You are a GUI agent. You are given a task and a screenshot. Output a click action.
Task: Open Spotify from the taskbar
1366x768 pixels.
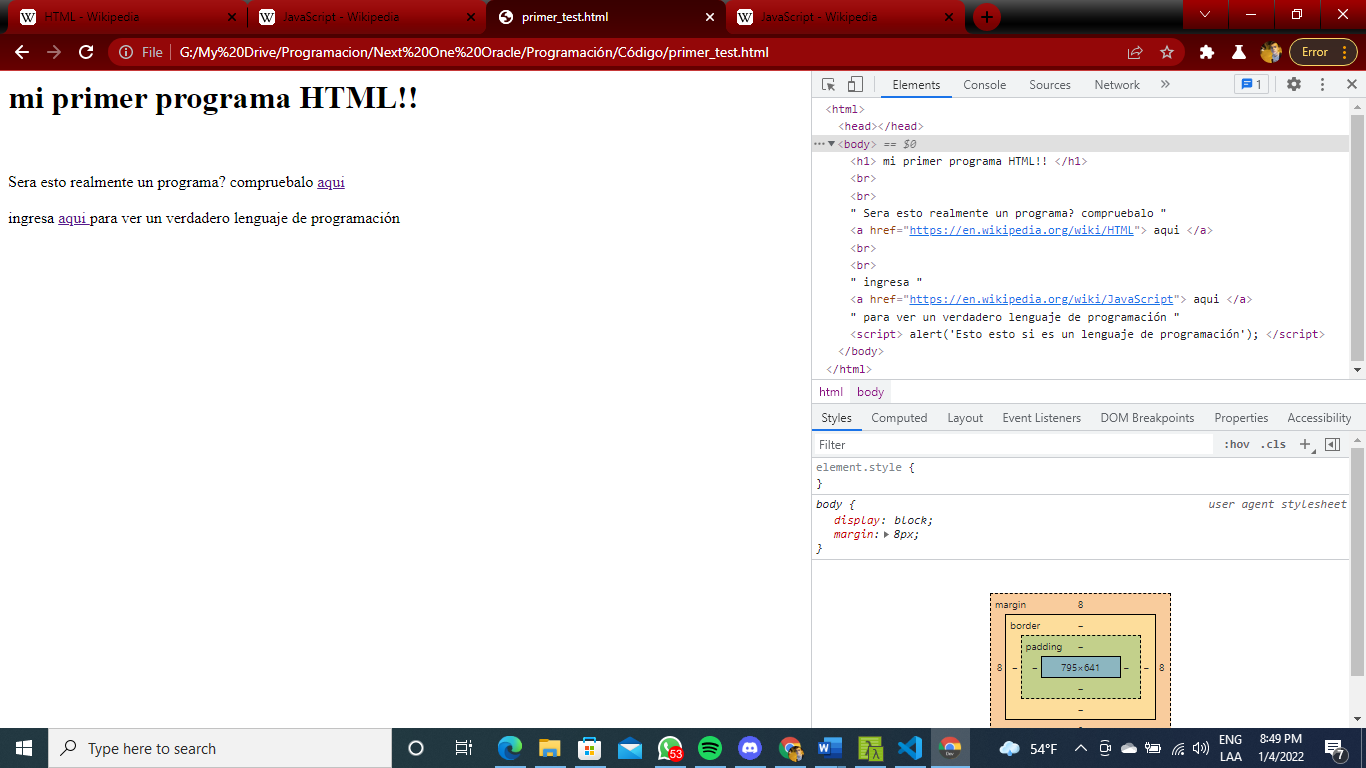click(709, 748)
